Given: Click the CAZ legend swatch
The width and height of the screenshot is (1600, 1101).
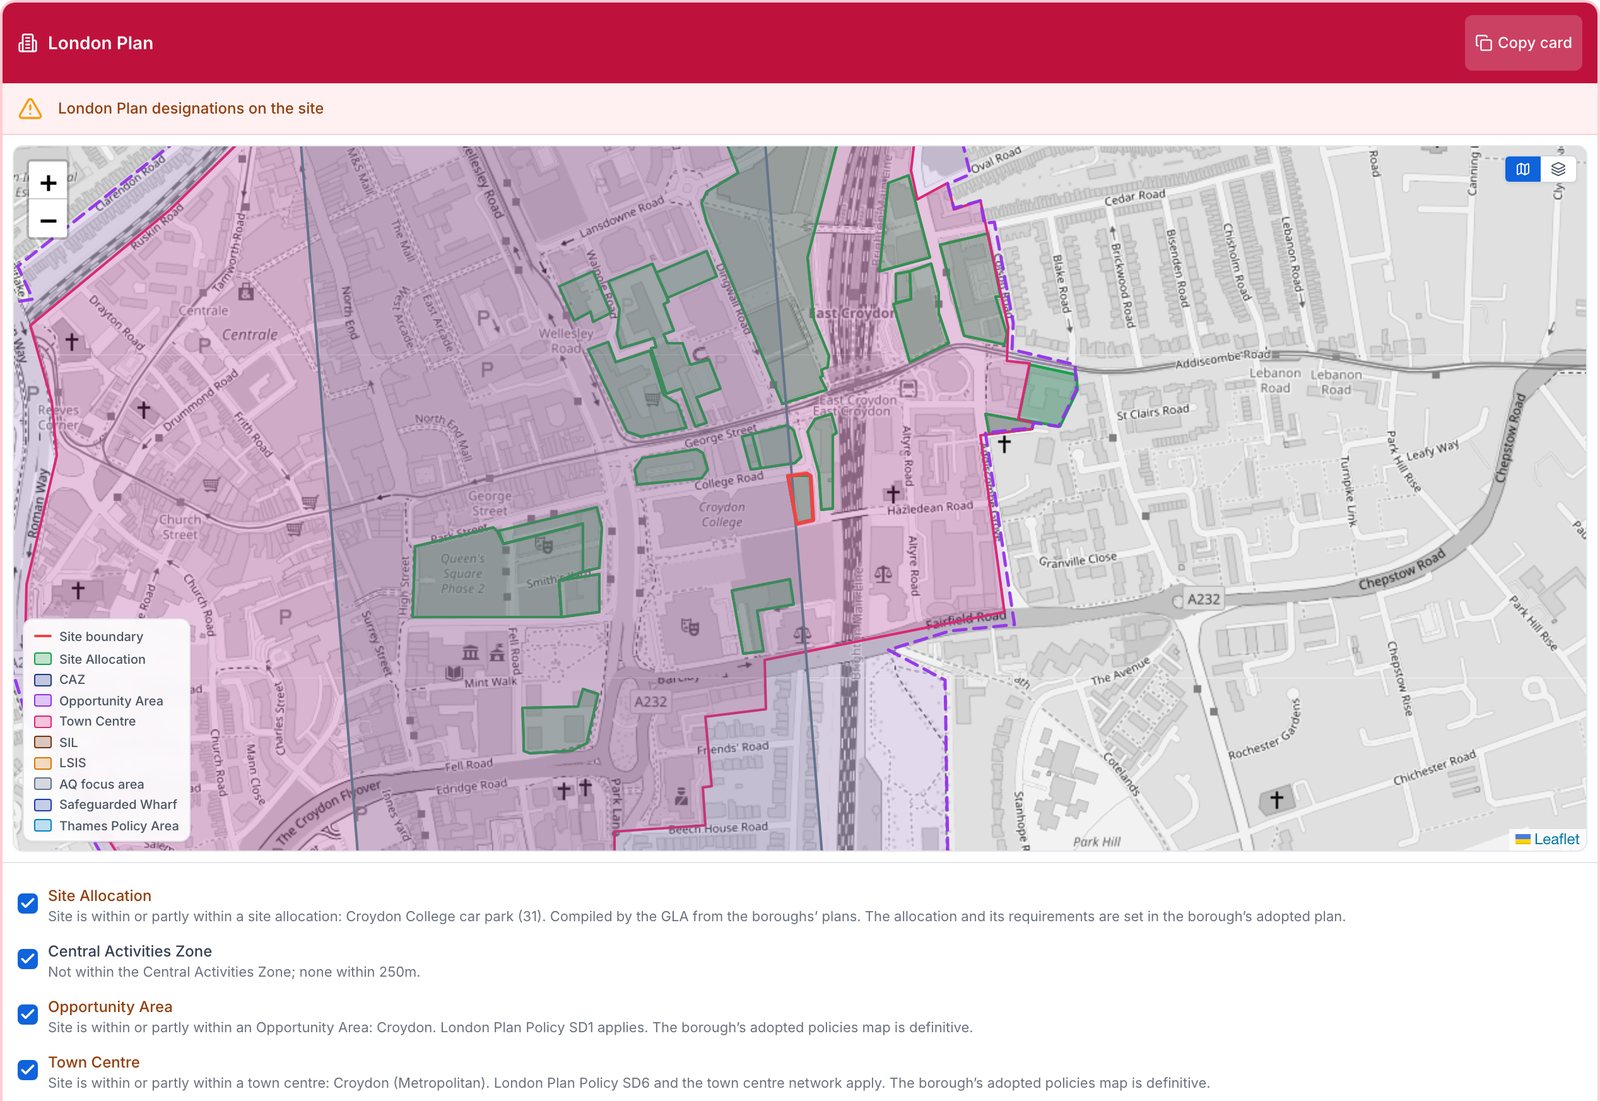Looking at the screenshot, I should pyautogui.click(x=43, y=680).
